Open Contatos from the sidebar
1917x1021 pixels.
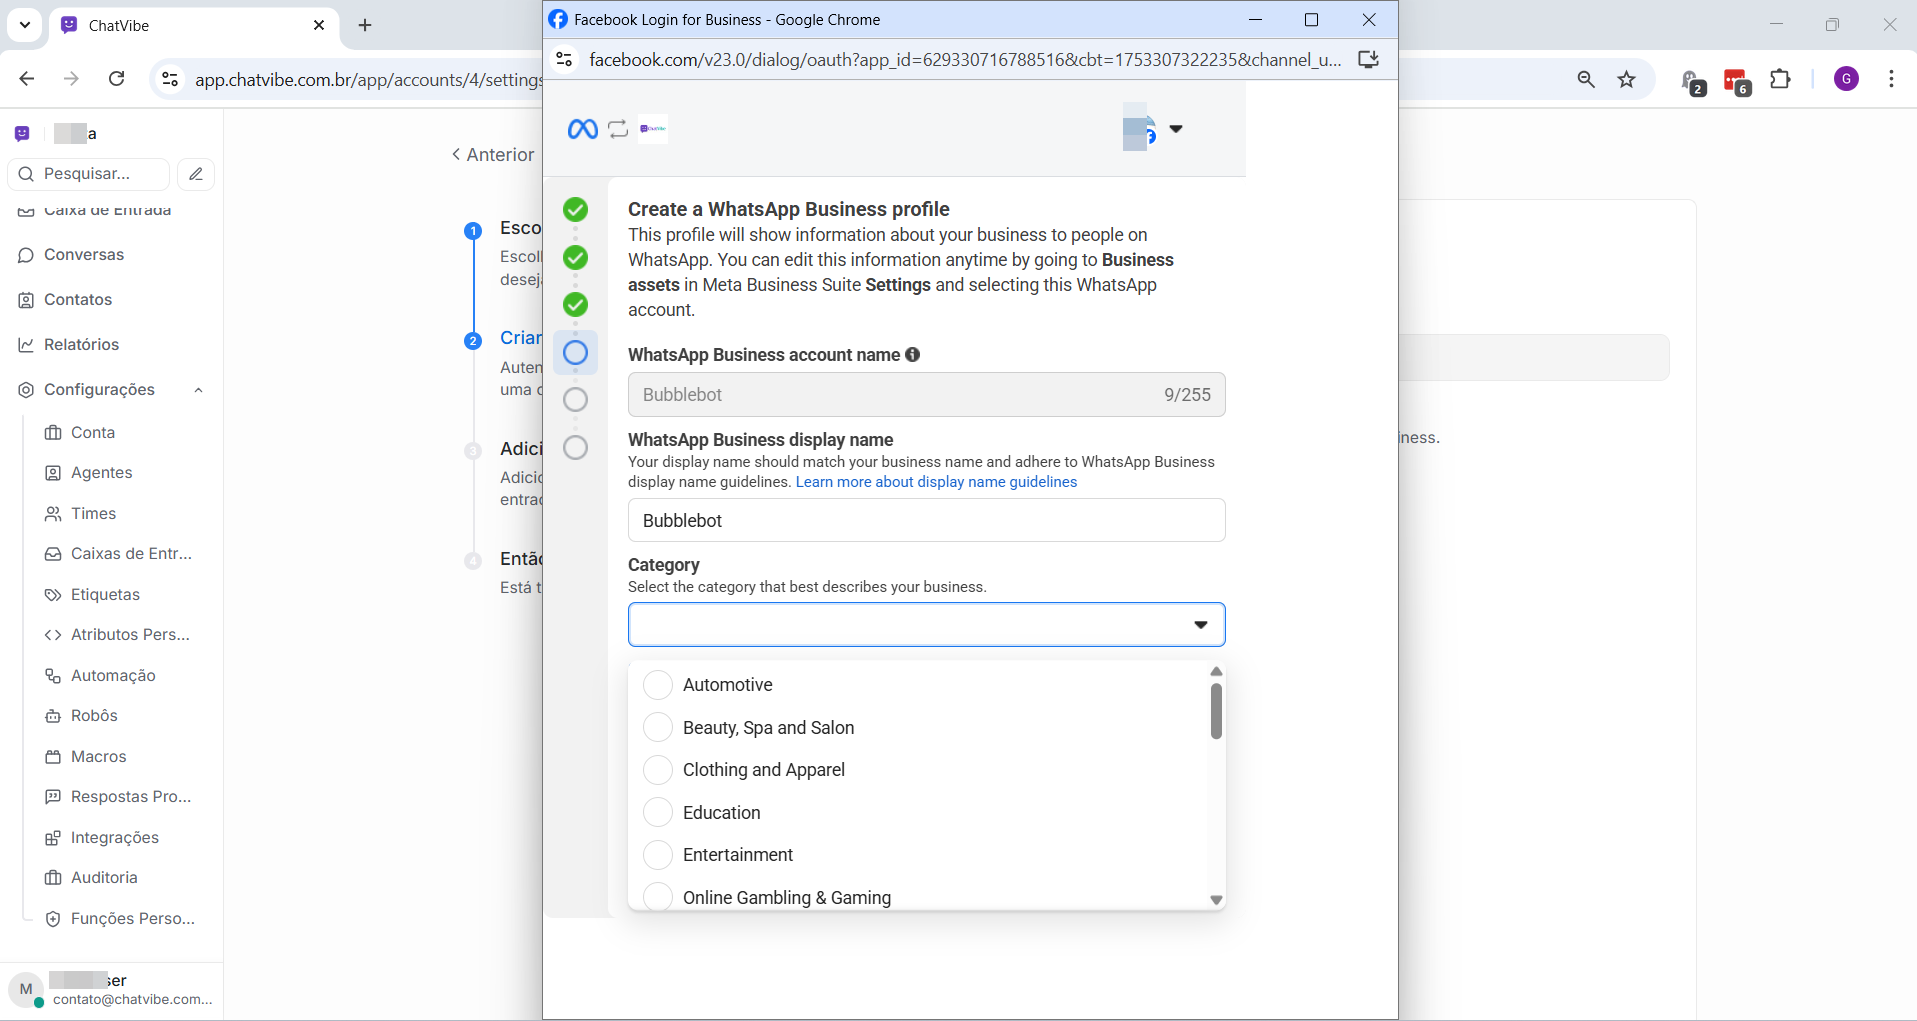coord(78,300)
